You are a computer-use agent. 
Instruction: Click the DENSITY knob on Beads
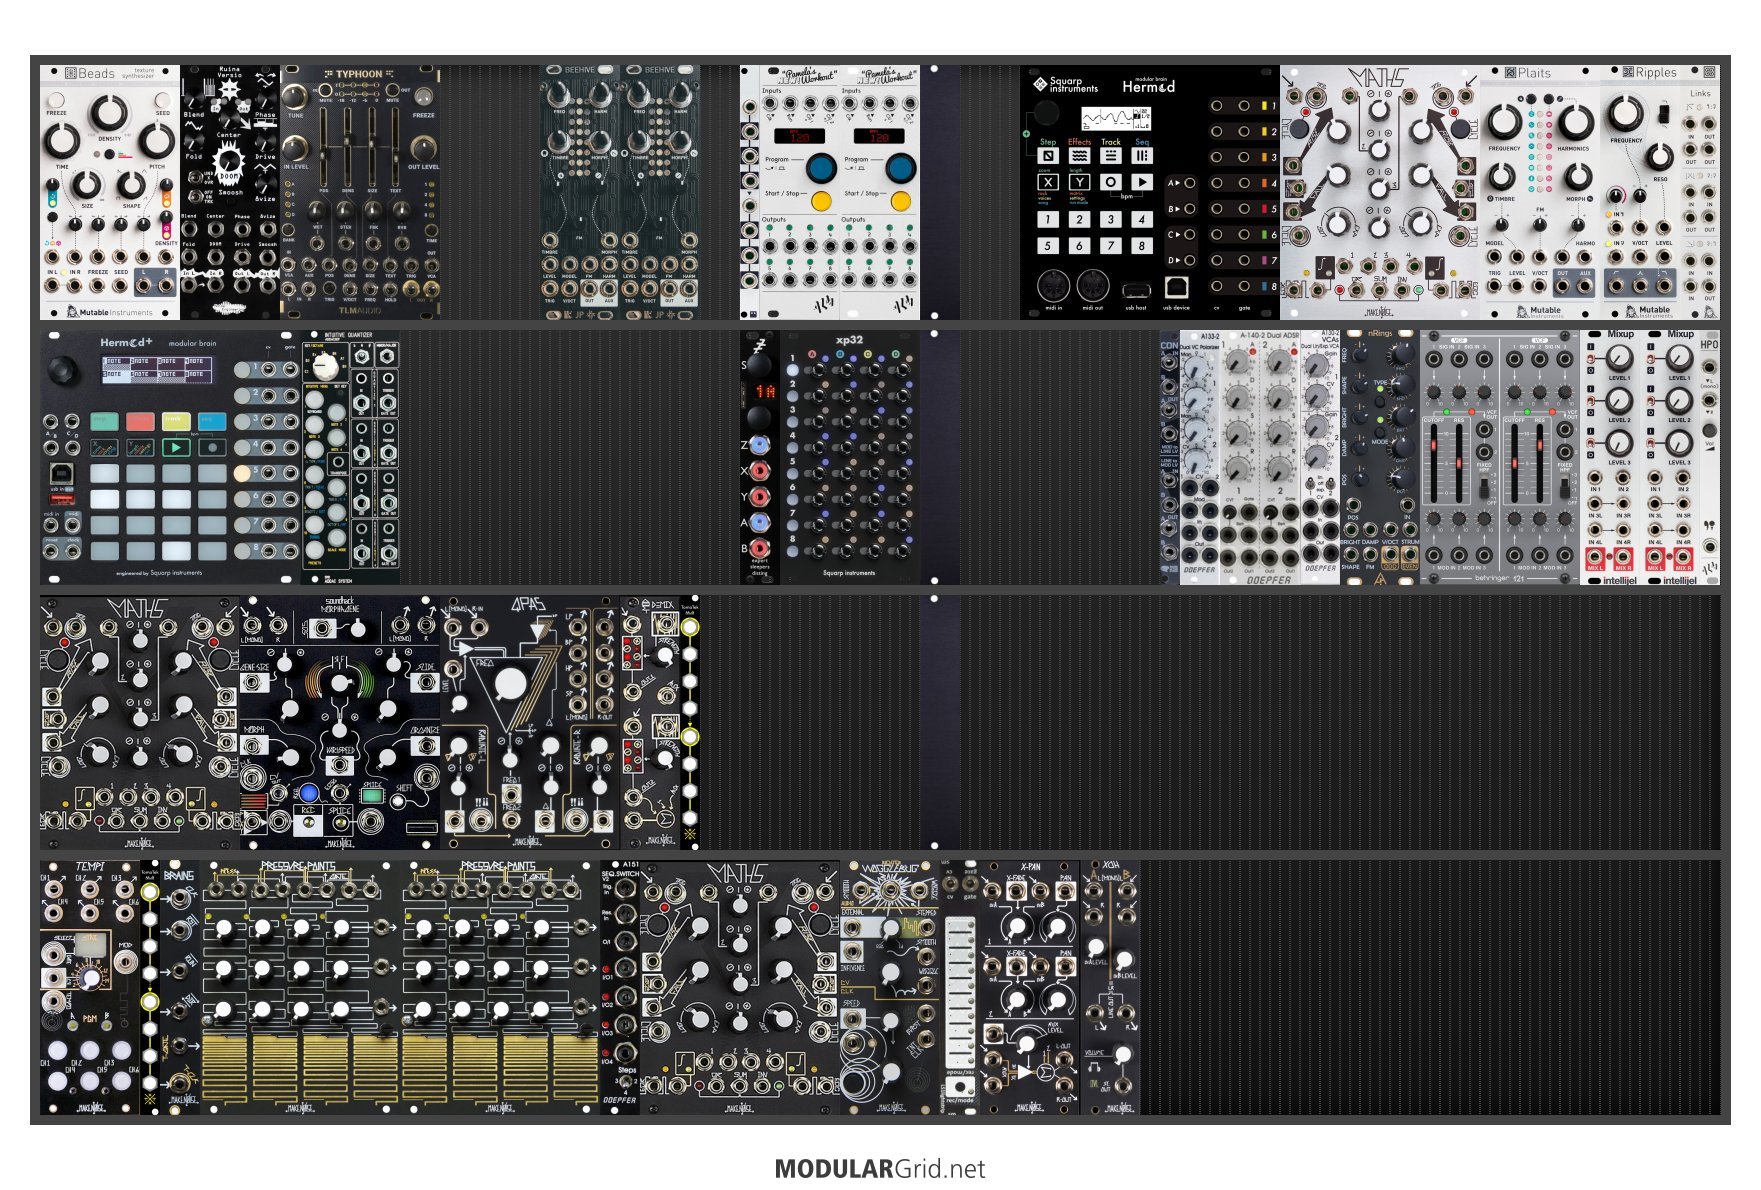point(109,114)
